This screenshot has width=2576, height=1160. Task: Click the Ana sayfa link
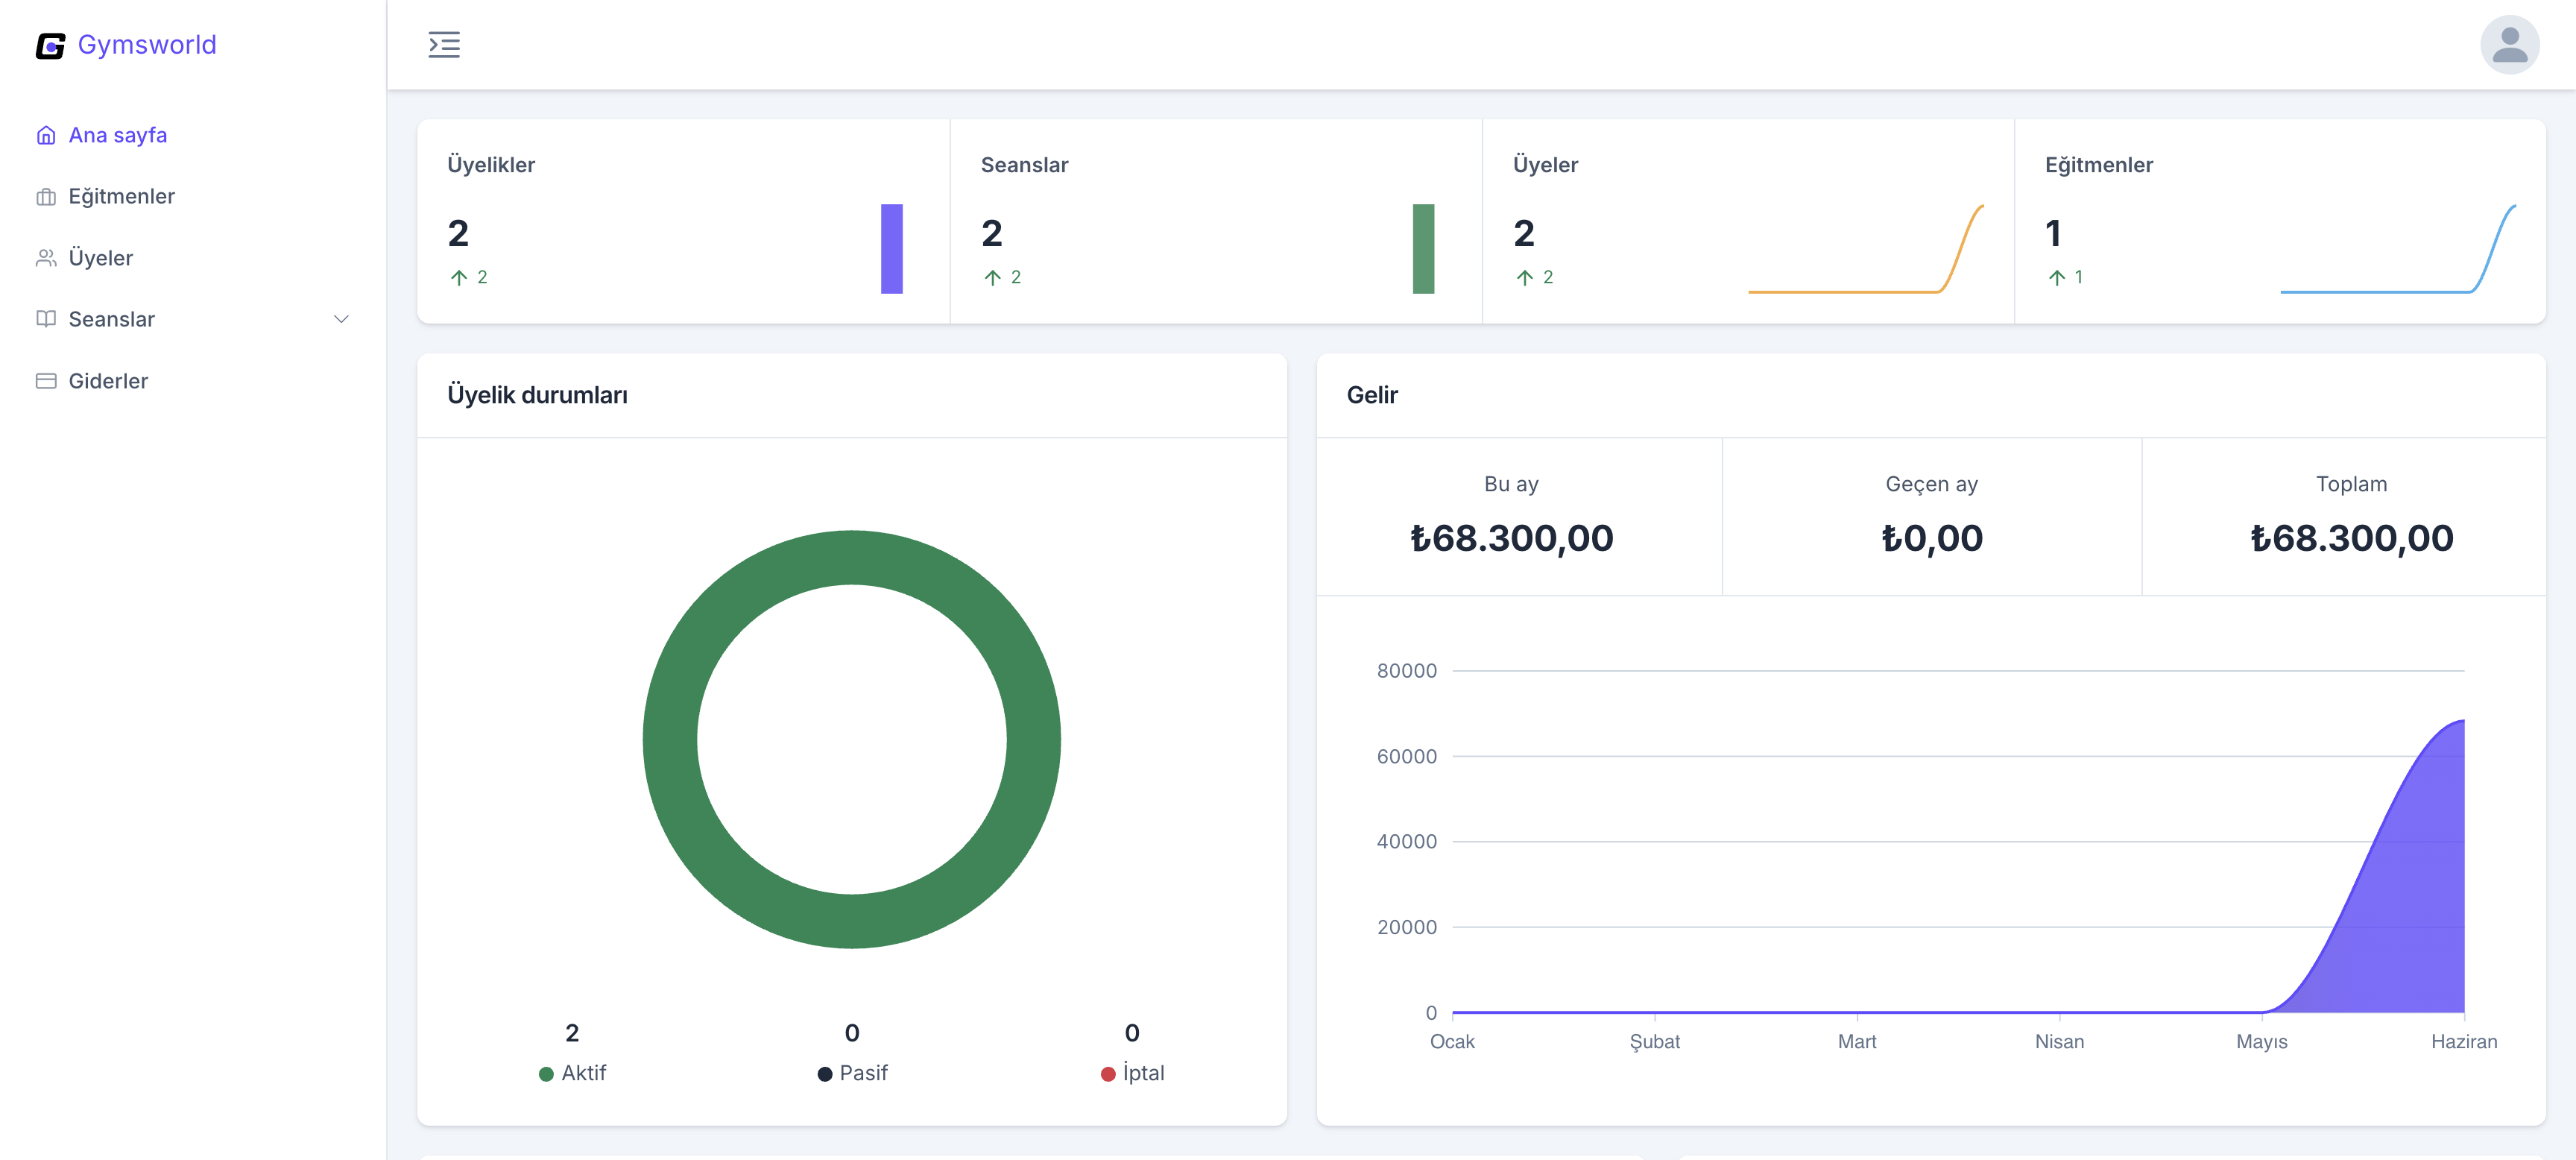(117, 135)
